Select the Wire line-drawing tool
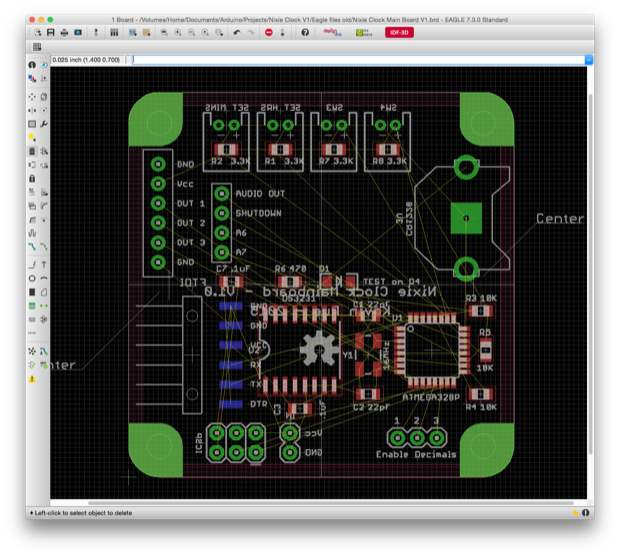The width and height of the screenshot is (620, 556). coord(32,265)
